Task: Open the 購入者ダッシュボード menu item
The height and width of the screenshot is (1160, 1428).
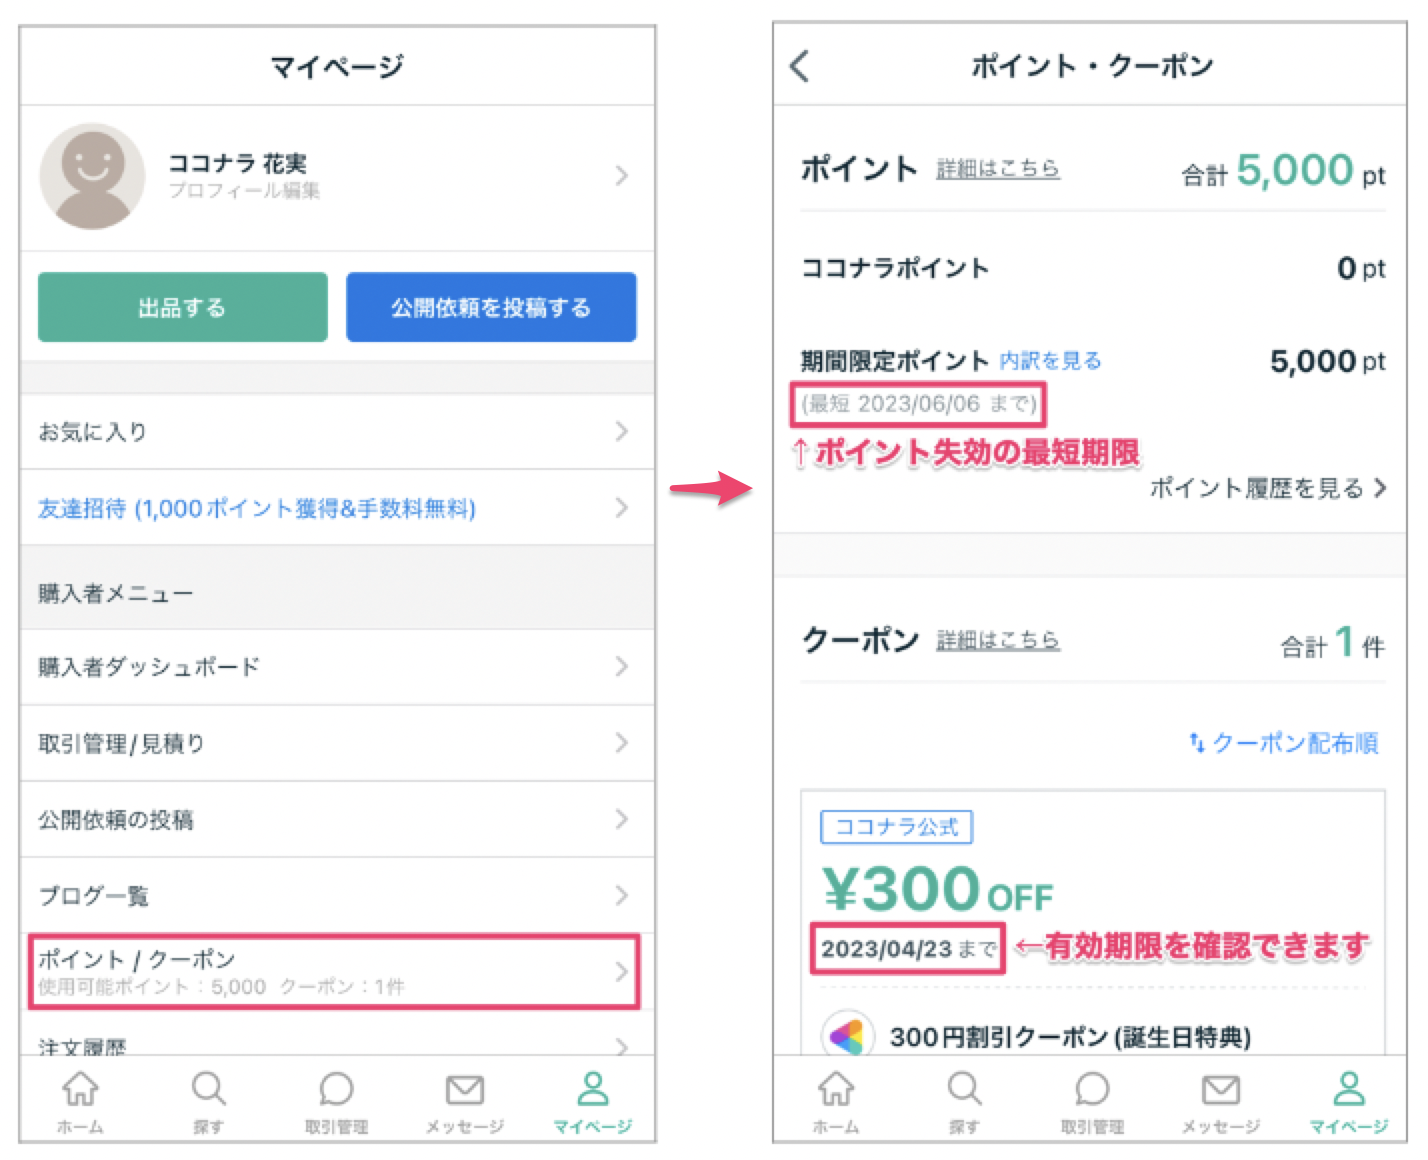Action: click(x=336, y=667)
